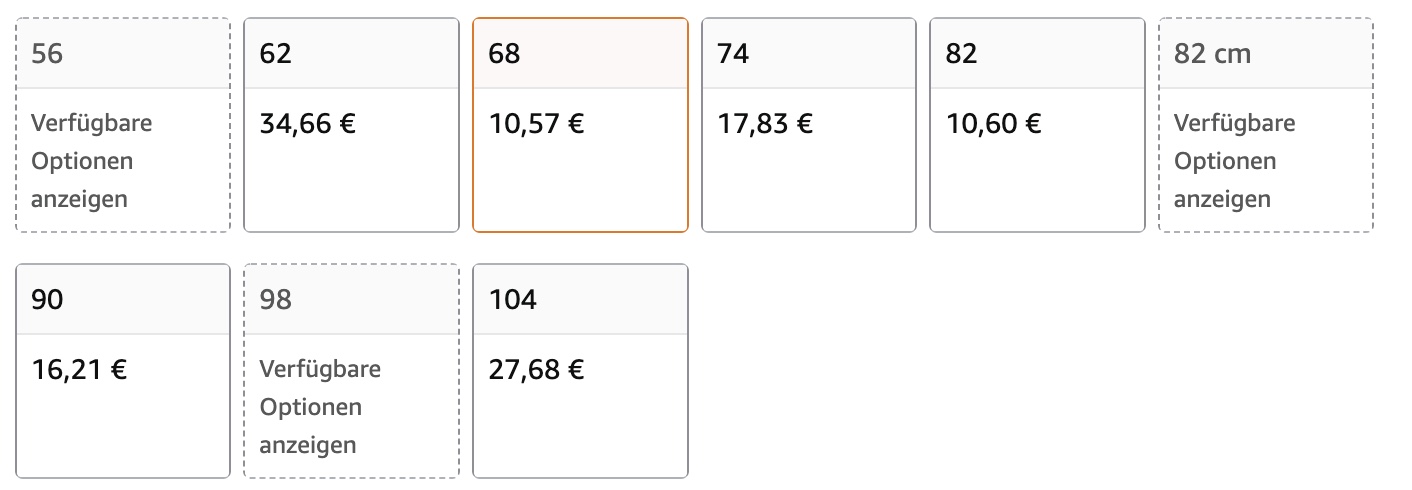Select the 17,83 € price text

point(765,124)
